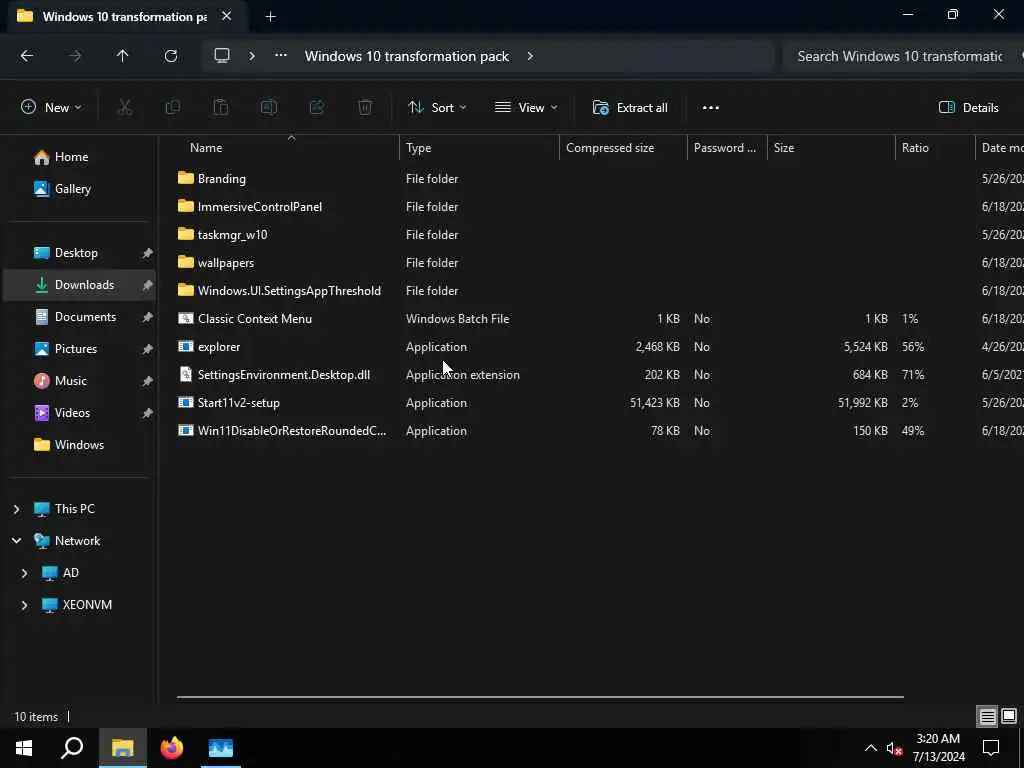
Task: Open the See more ellipsis menu
Action: click(711, 108)
